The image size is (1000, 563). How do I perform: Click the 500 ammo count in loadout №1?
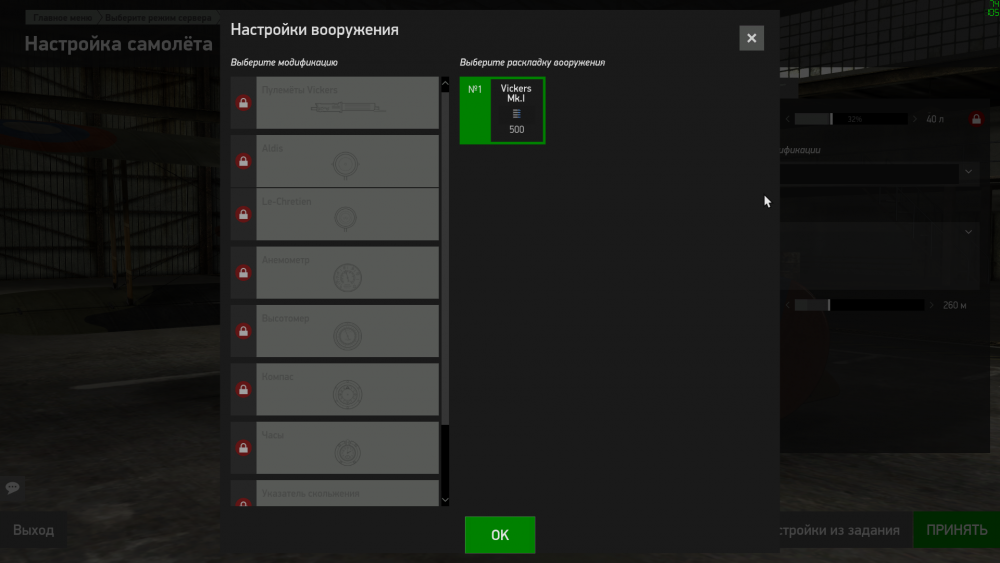[517, 129]
